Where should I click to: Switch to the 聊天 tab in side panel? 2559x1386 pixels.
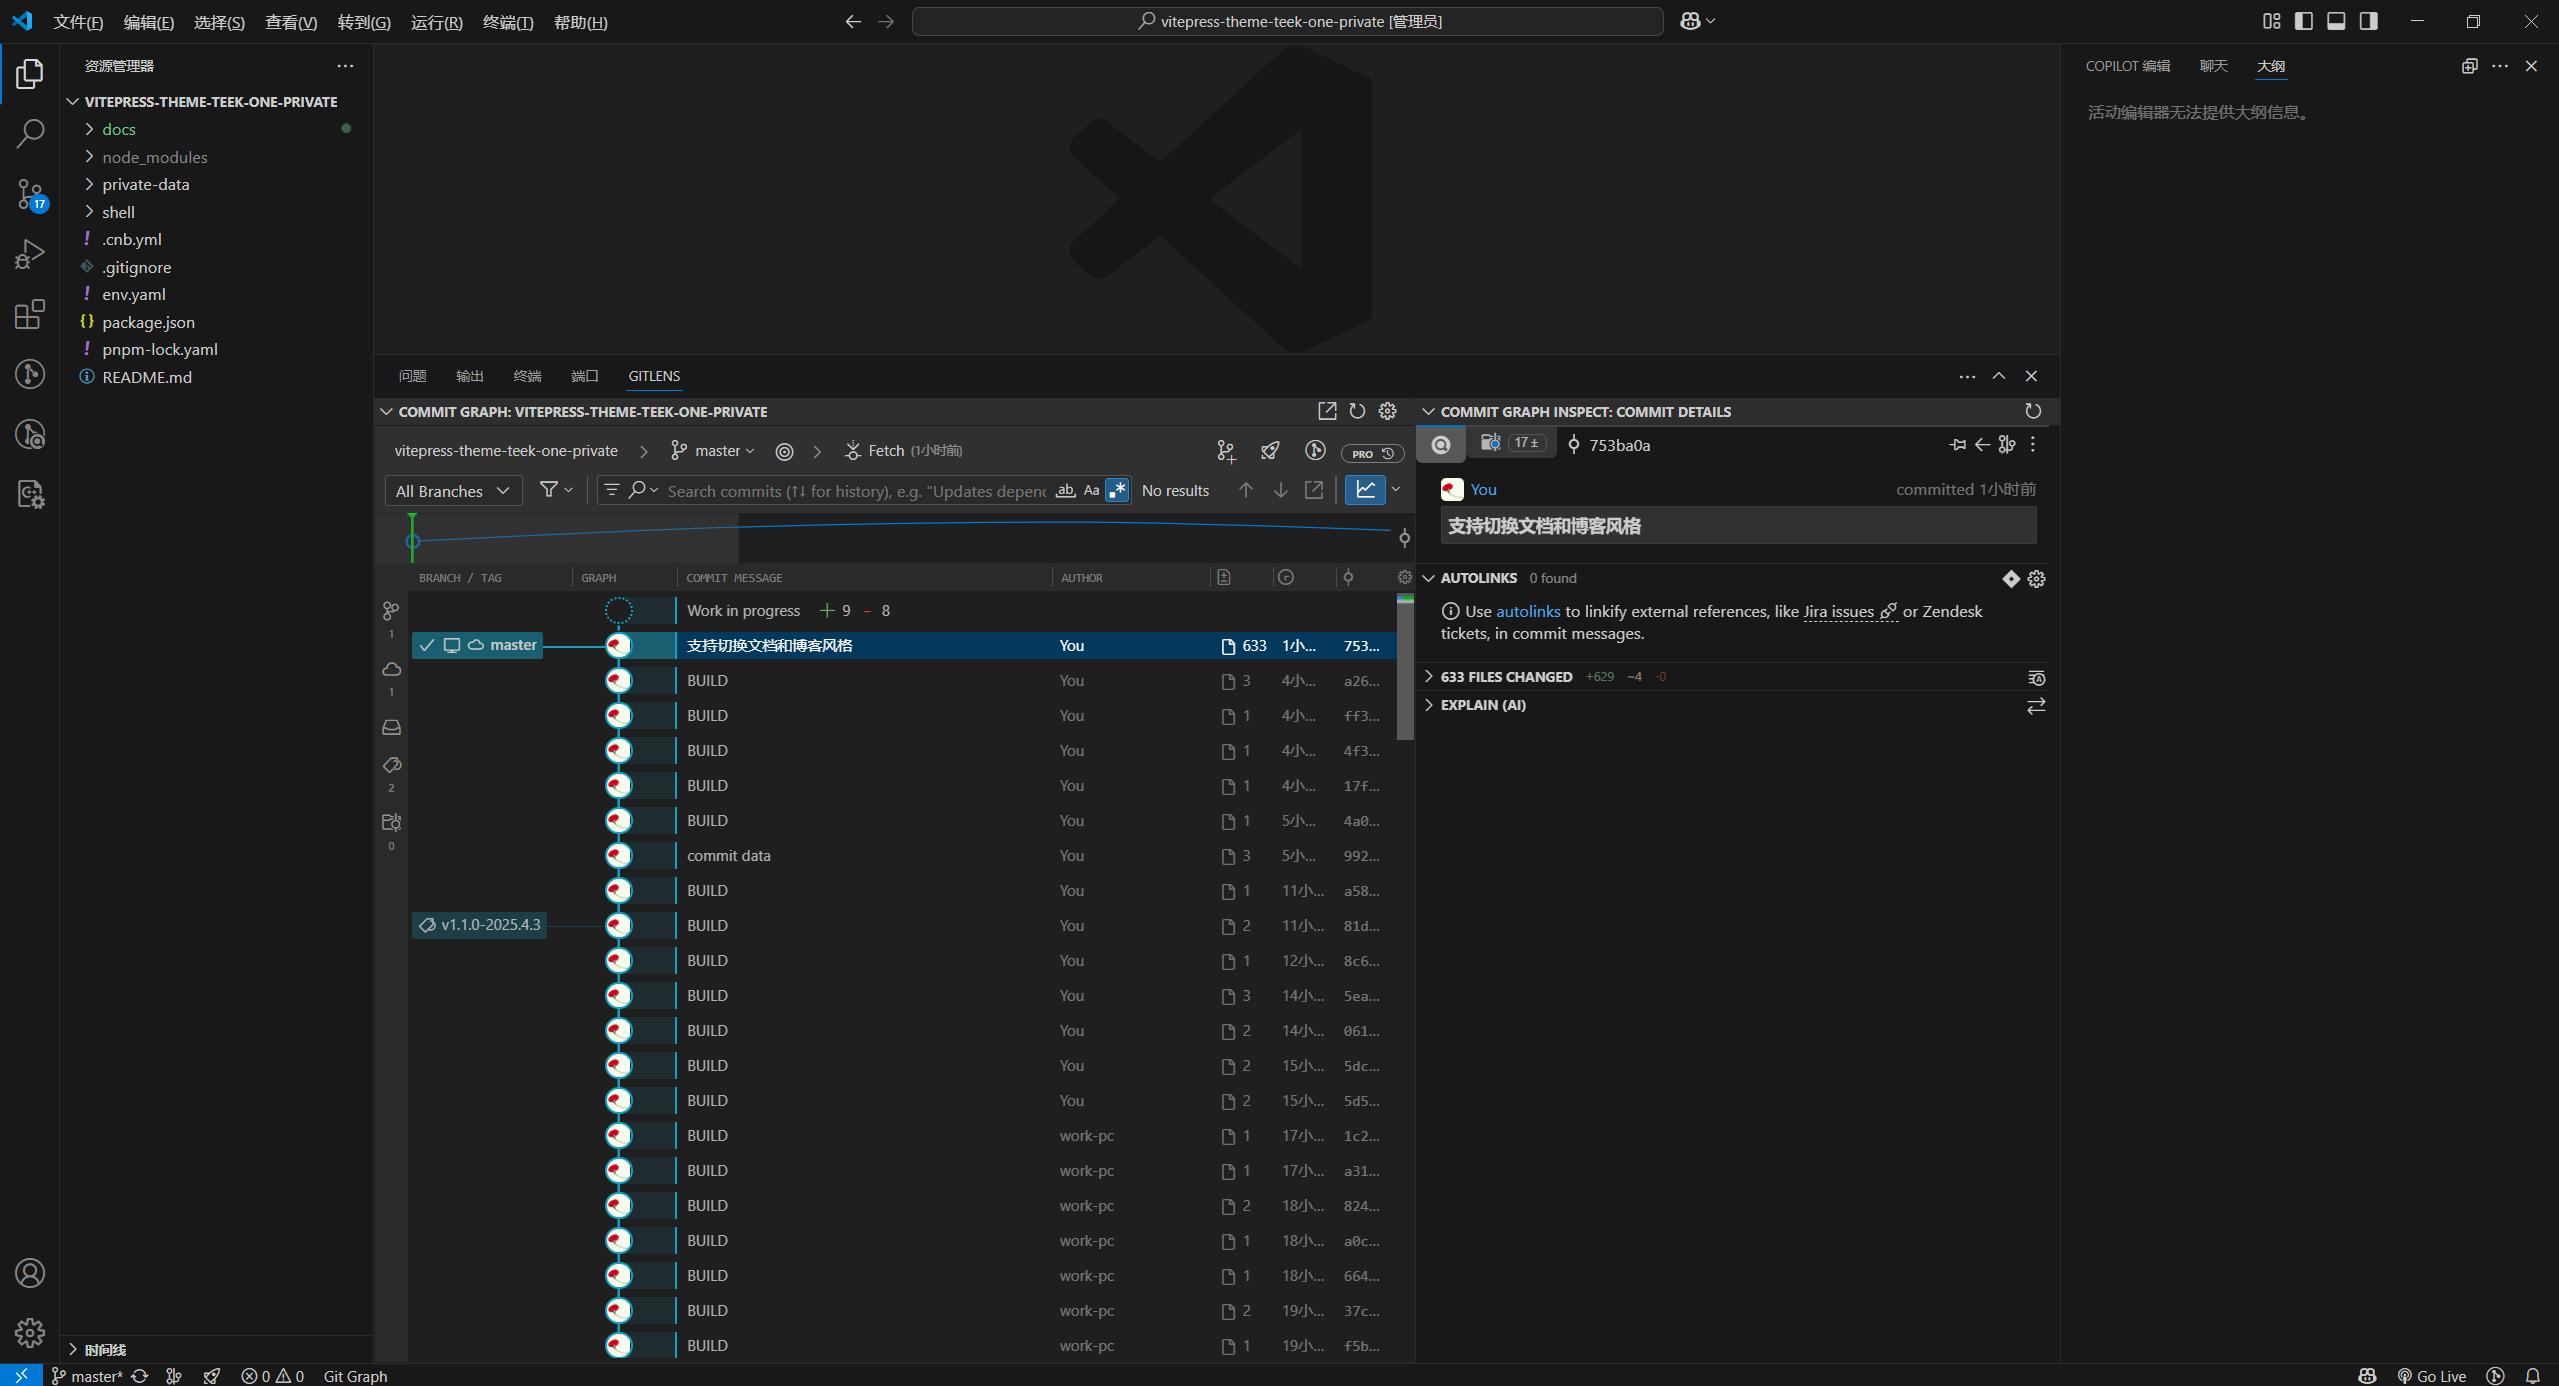(2213, 66)
